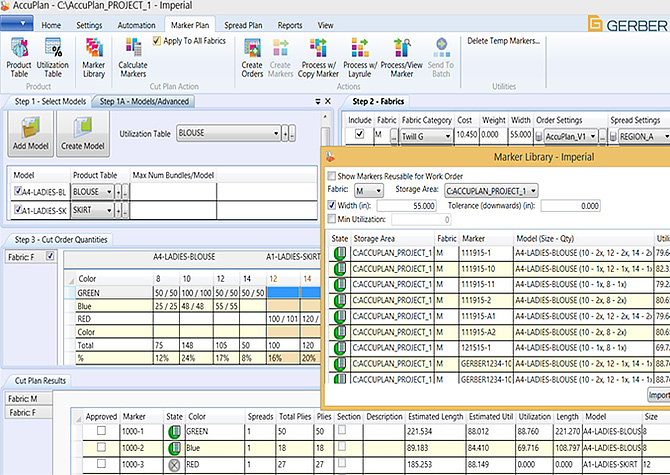Screen dimensions: 670x475
Task: Click save icon beside AccuPlan_V1 order setting
Action: click(539, 137)
